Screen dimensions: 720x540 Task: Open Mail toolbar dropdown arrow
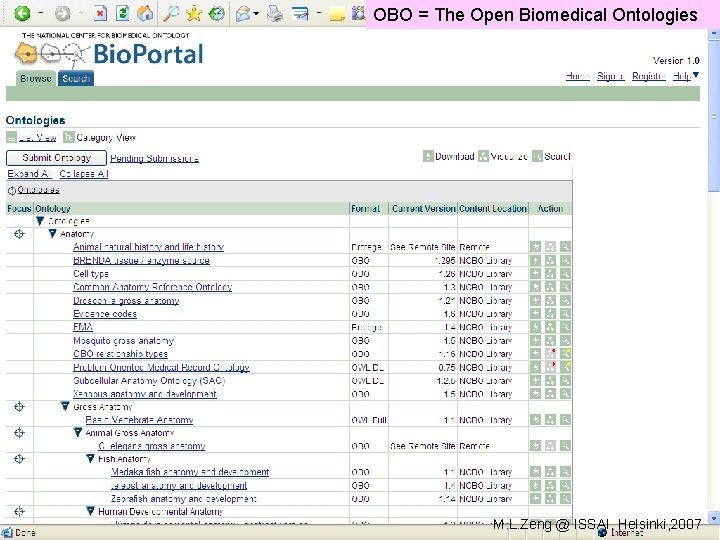[x=256, y=14]
